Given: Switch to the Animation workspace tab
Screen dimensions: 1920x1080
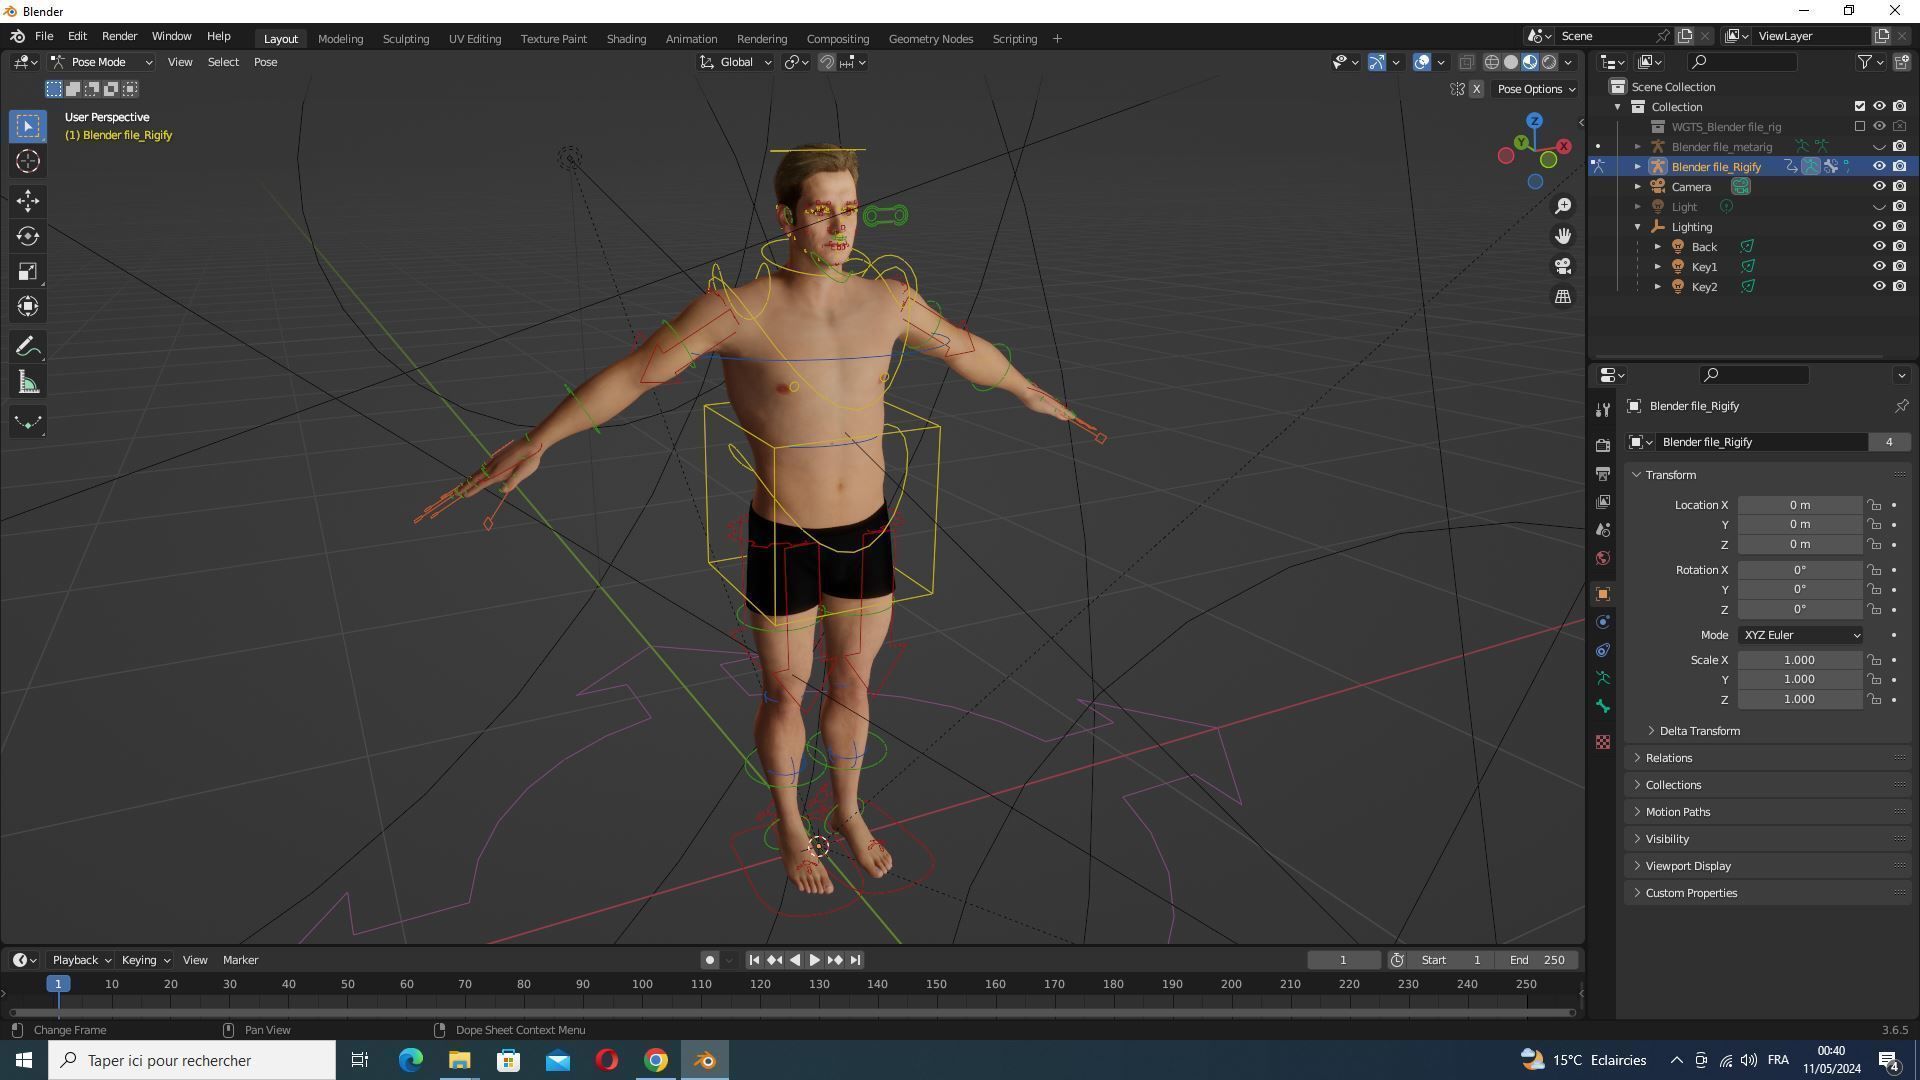Looking at the screenshot, I should click(691, 38).
